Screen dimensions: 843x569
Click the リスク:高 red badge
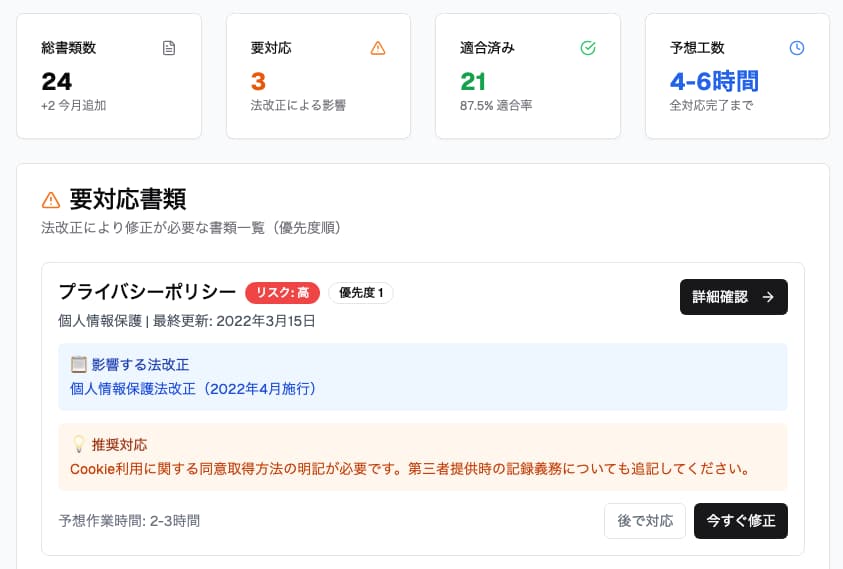(282, 293)
